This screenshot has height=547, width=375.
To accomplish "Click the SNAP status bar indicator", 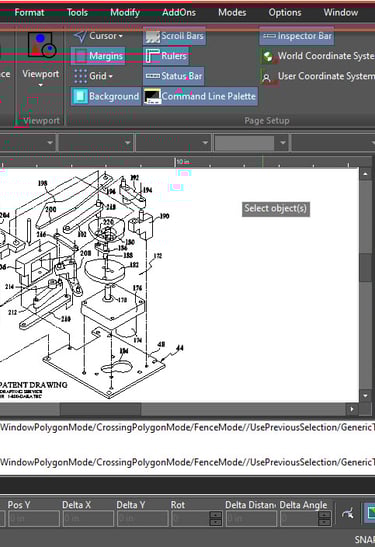I will coord(365,539).
